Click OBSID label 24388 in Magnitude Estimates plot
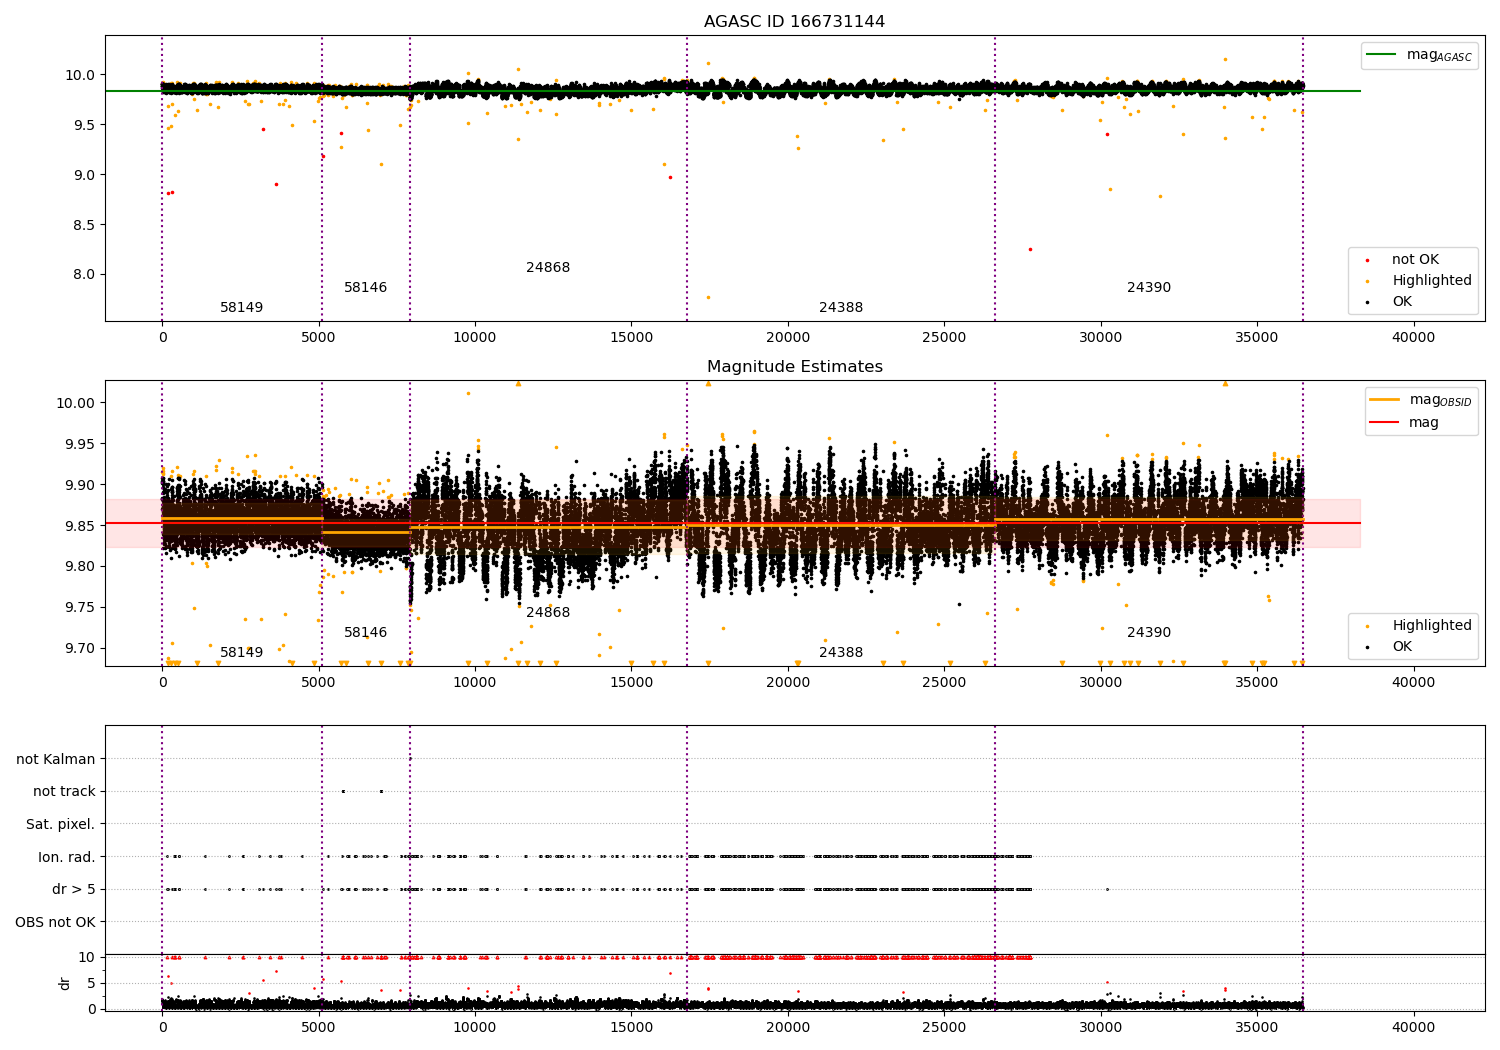Viewport: 1500px width, 1050px height. point(841,653)
